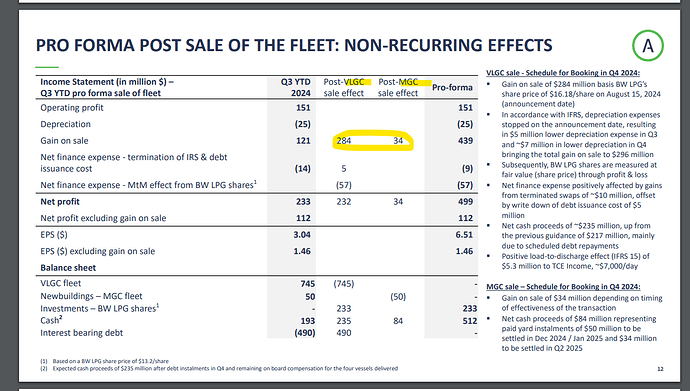Select the Operating profit row label
This screenshot has width=690, height=391.
coord(72,108)
